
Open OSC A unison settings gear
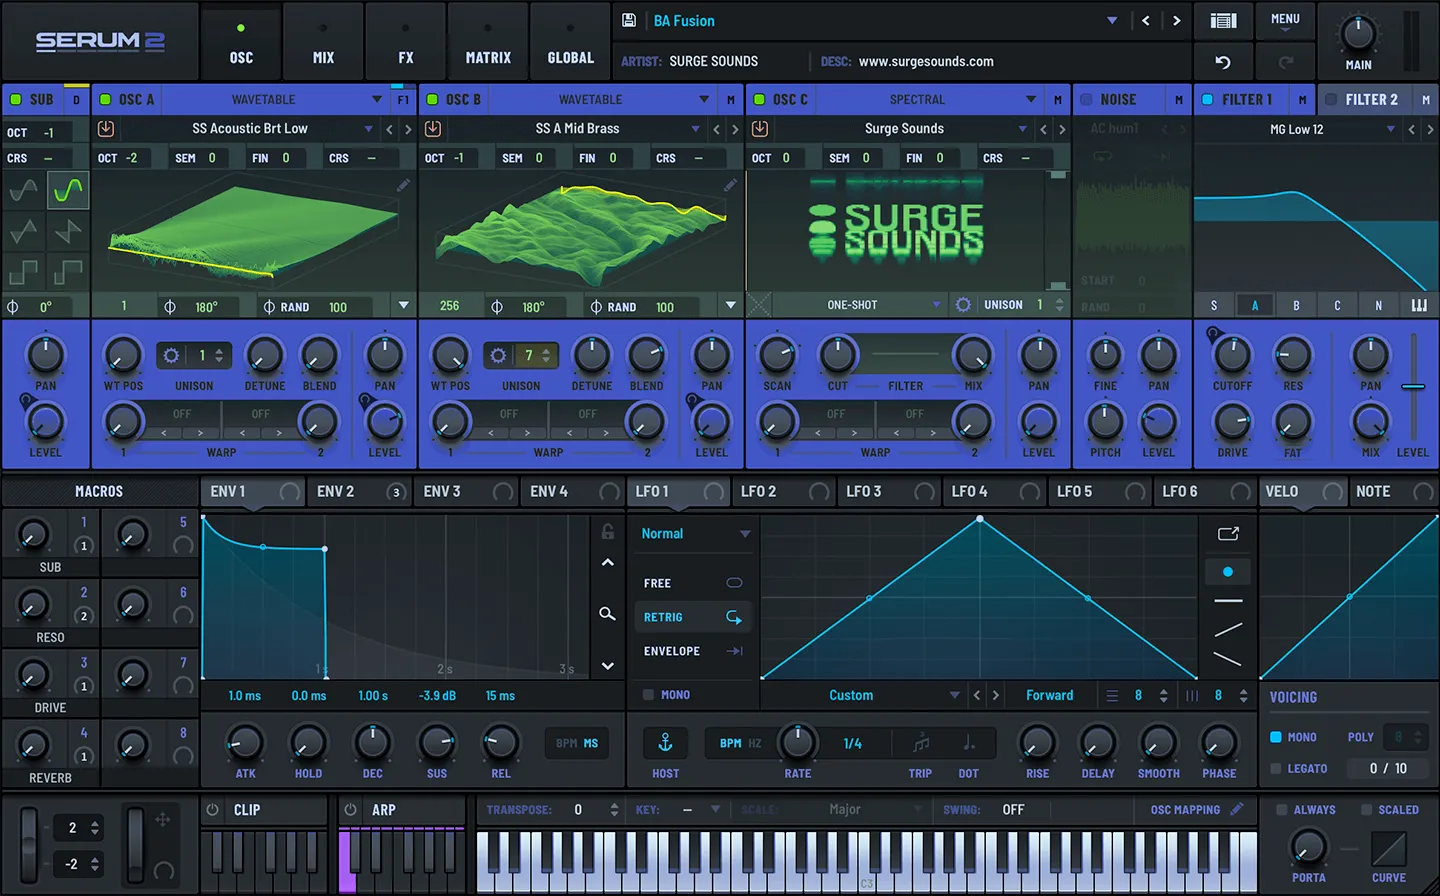coord(171,355)
